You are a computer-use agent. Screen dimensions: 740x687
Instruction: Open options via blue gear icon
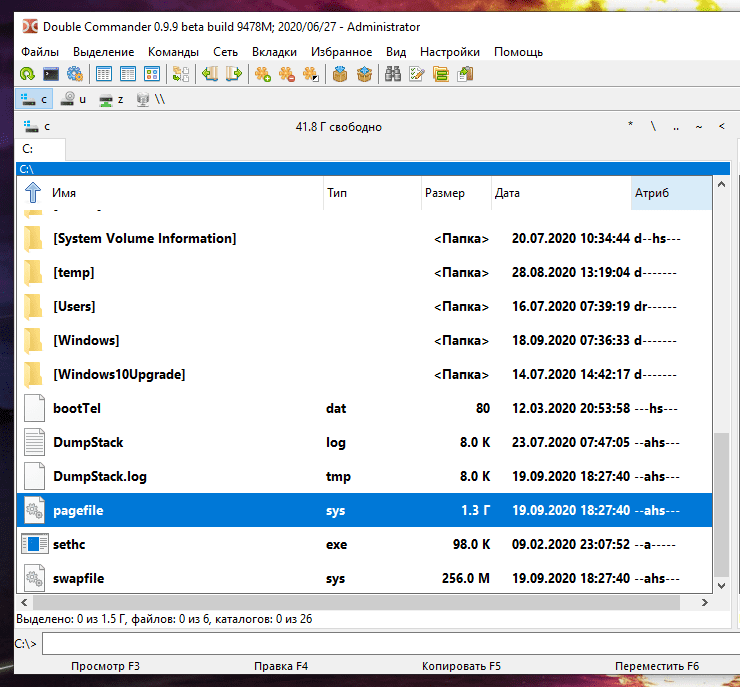[75, 74]
